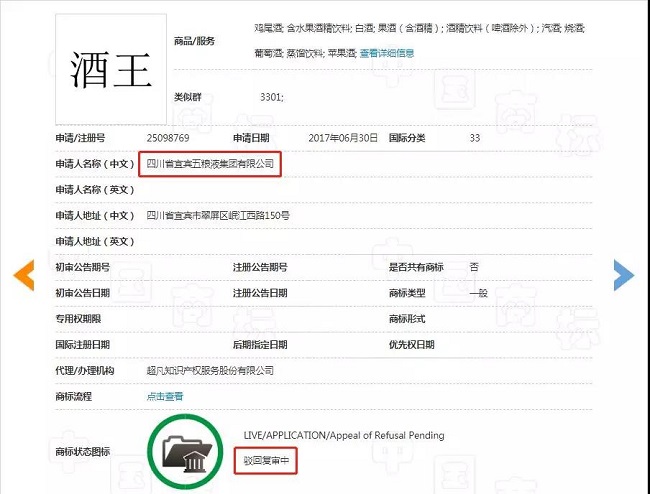This screenshot has width=650, height=494.
Task: Select similar group value 3301;
Action: (x=272, y=97)
